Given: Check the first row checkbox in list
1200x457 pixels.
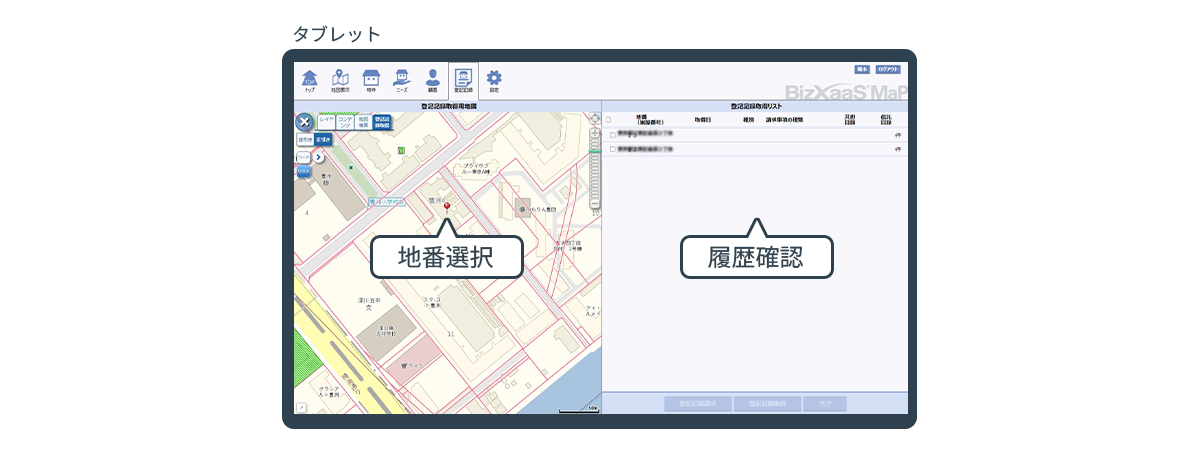Looking at the screenshot, I should click(612, 133).
